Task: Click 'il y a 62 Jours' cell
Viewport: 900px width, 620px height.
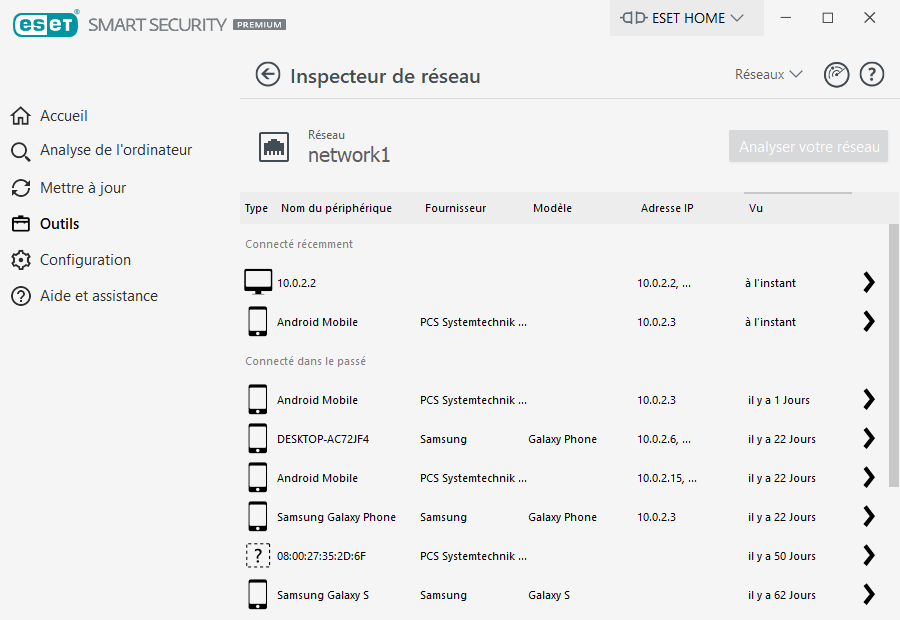Action: 781,595
